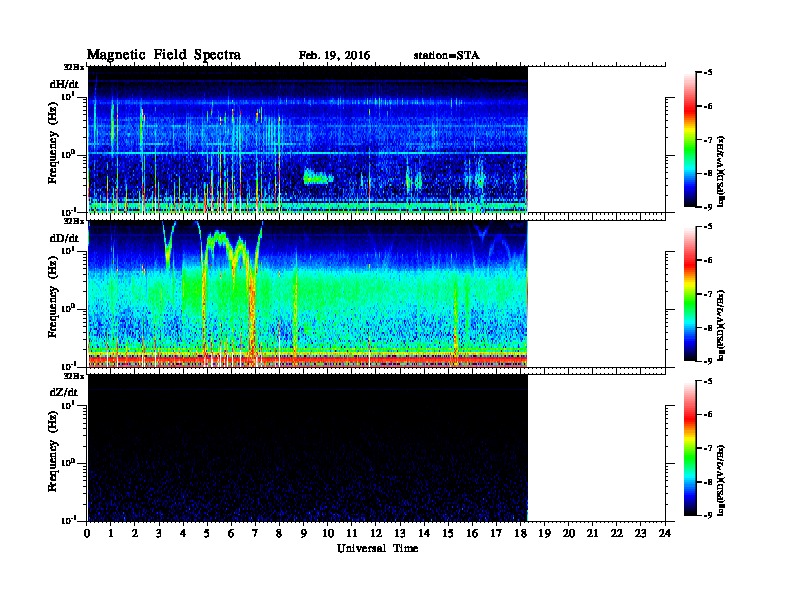Click the "-6" tick on dD/dt color bar

point(708,261)
